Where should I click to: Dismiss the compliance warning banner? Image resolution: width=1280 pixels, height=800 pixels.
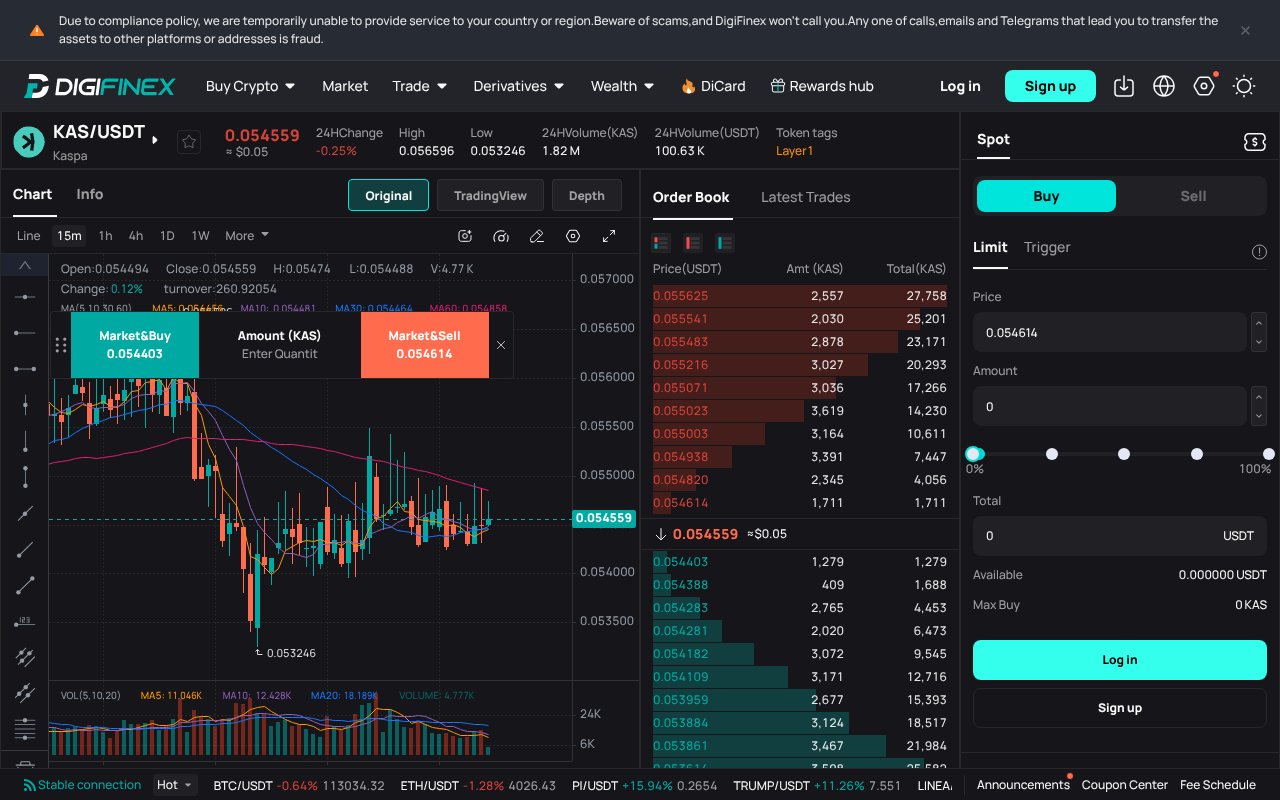coord(1245,31)
